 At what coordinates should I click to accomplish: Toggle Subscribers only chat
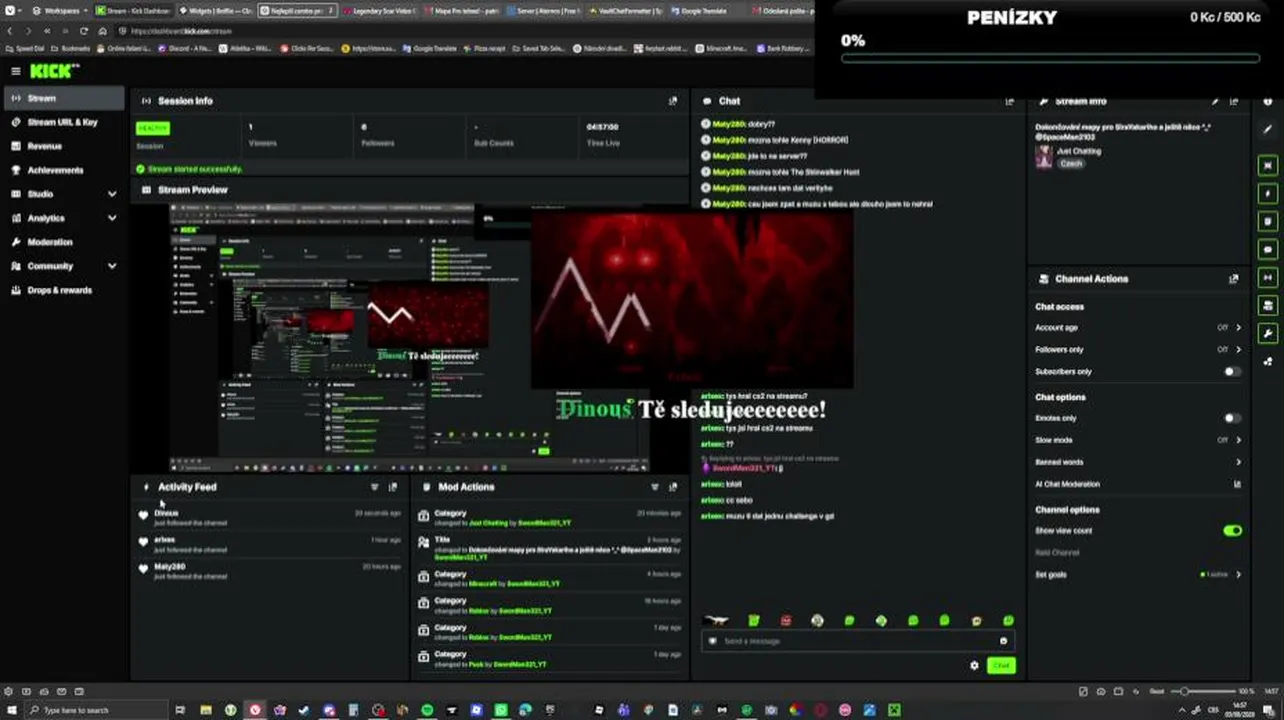[1232, 372]
